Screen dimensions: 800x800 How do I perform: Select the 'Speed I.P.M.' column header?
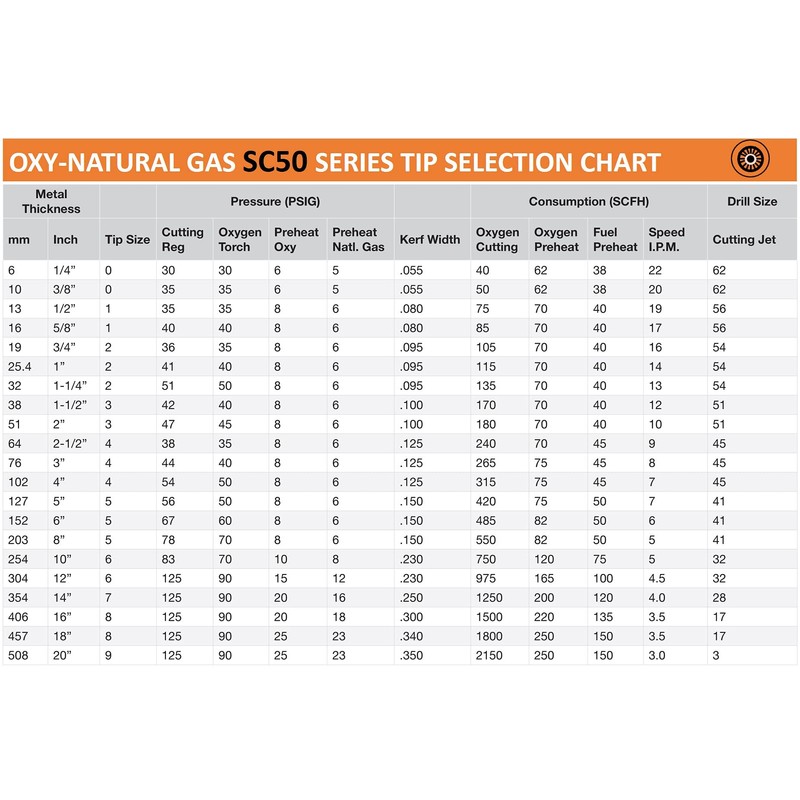(666, 240)
